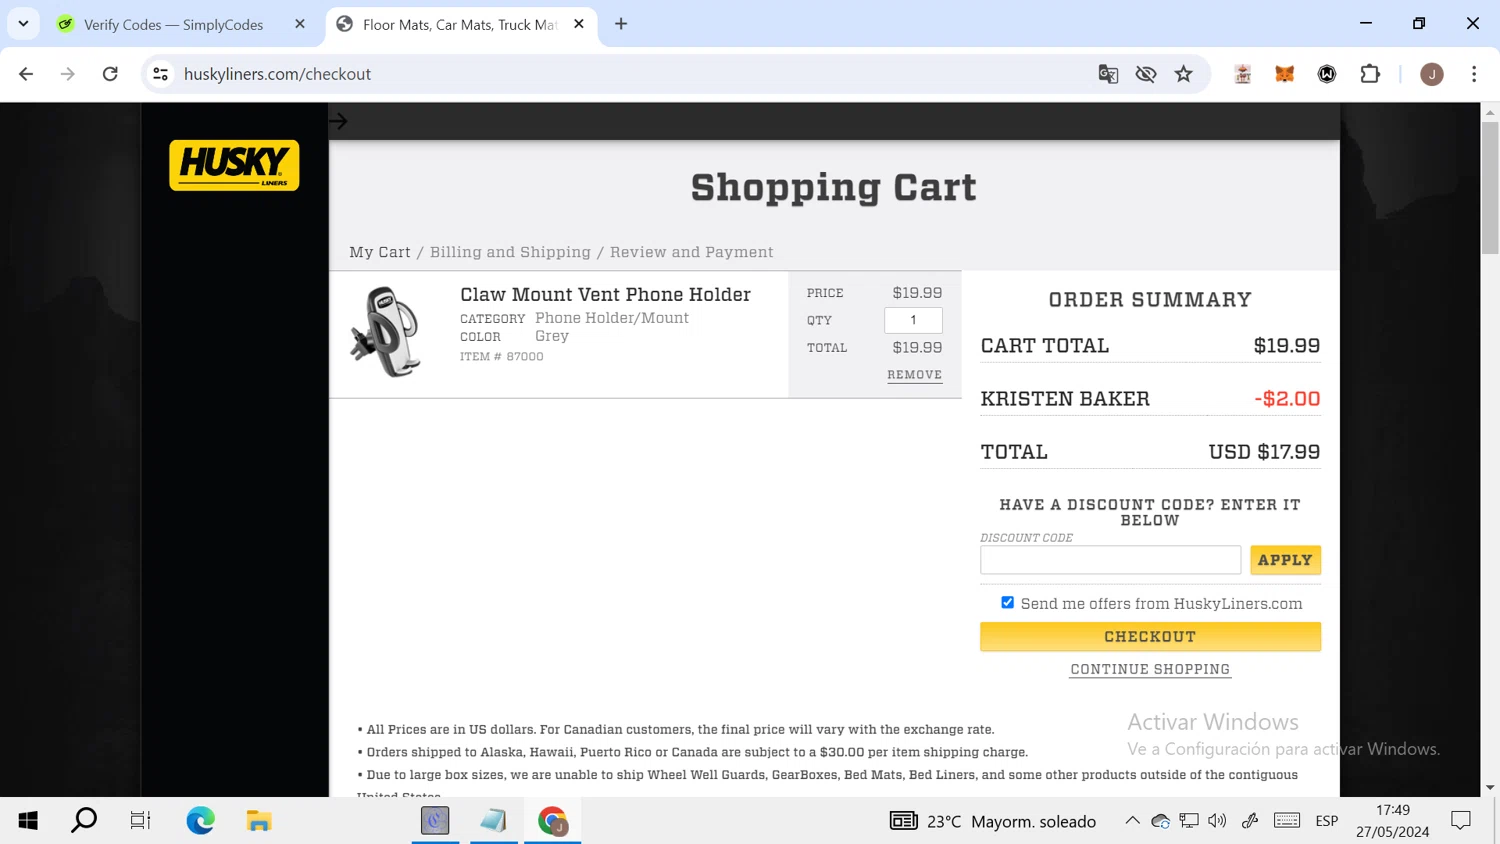1500x844 pixels.
Task: Toggle Send me offers from HuskyLiners.com checkbox
Action: pos(1007,602)
